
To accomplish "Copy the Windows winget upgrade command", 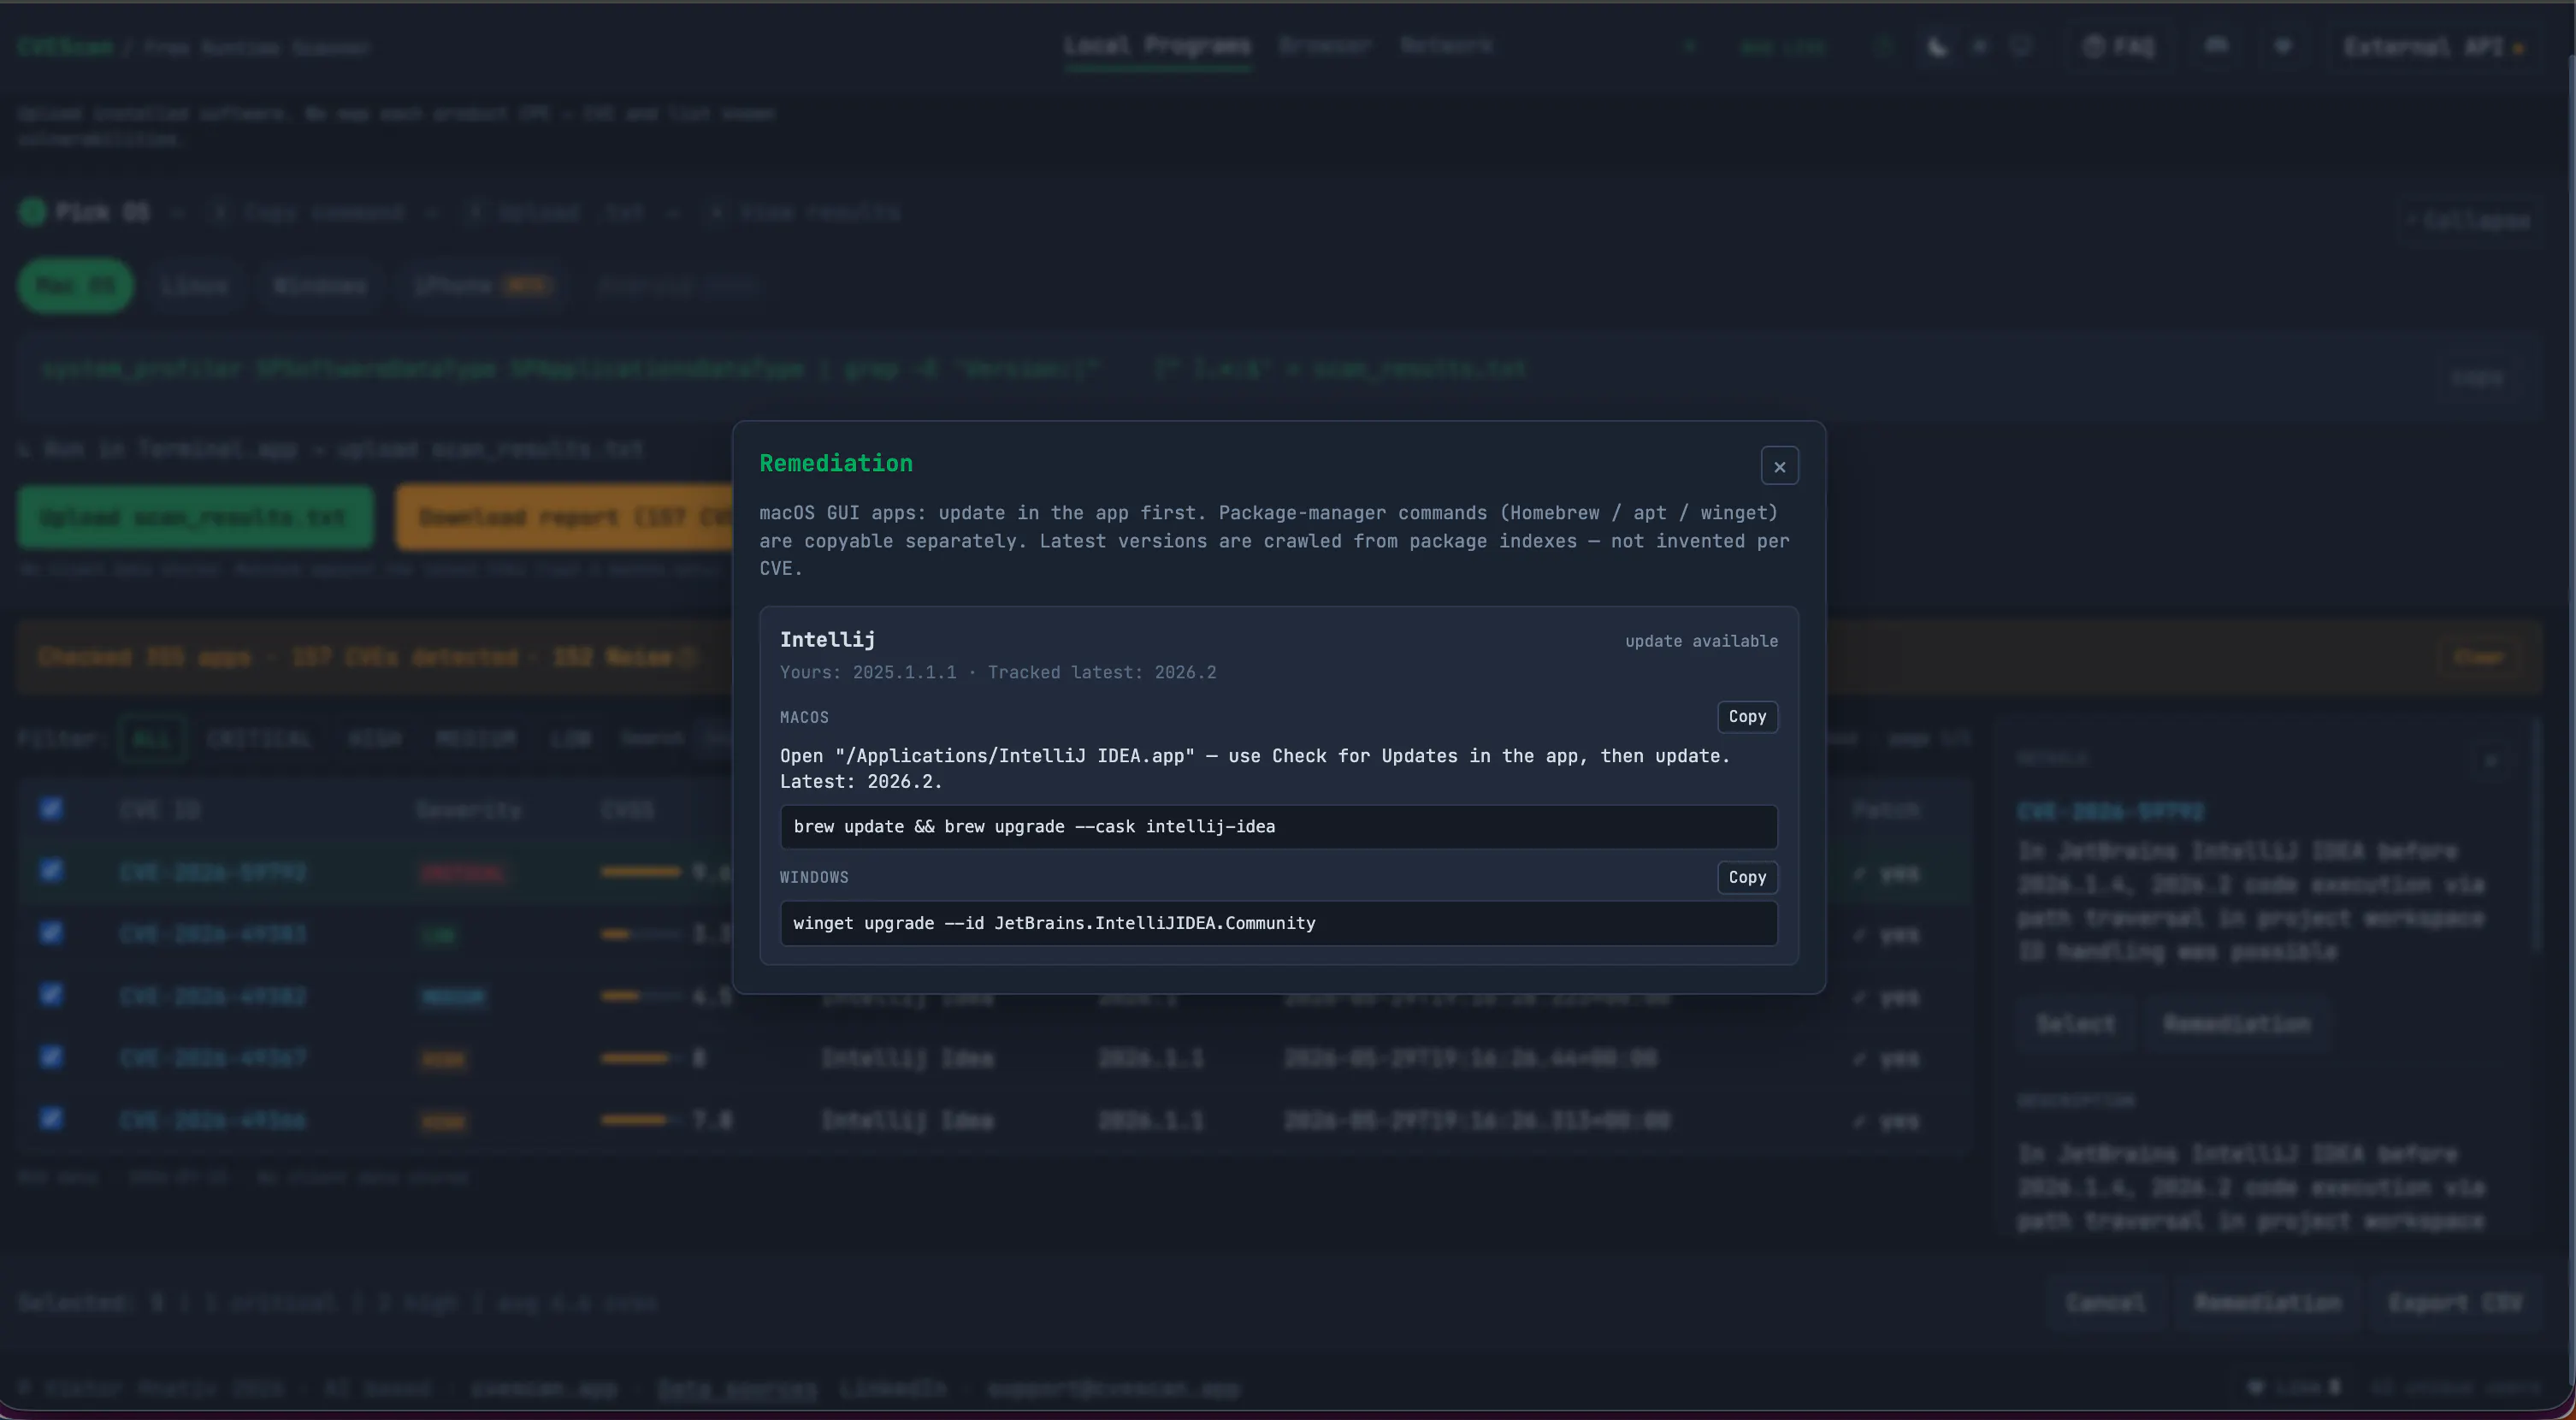I will coord(1747,877).
